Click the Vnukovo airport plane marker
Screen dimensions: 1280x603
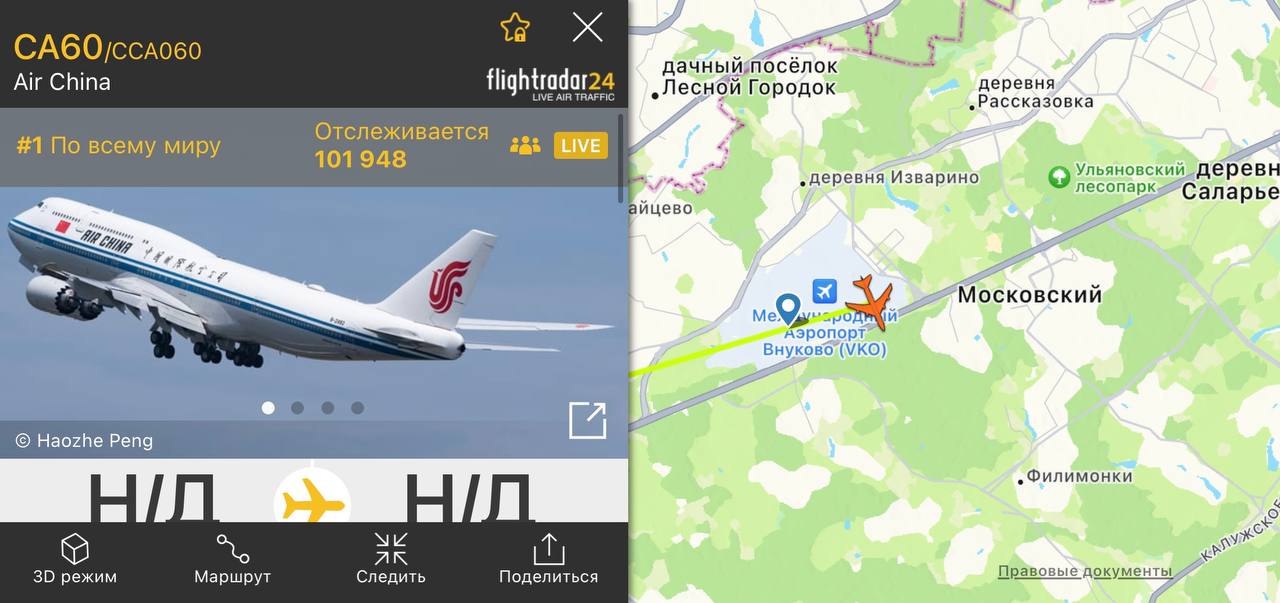[x=825, y=290]
